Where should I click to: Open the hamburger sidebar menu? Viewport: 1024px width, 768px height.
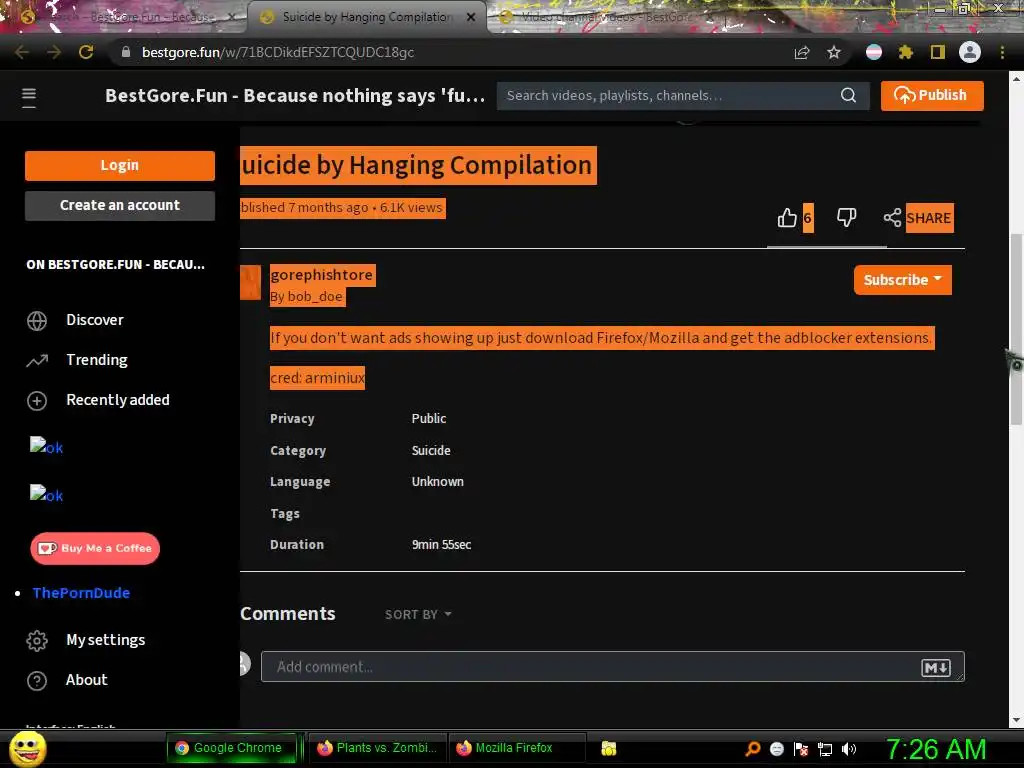click(29, 97)
